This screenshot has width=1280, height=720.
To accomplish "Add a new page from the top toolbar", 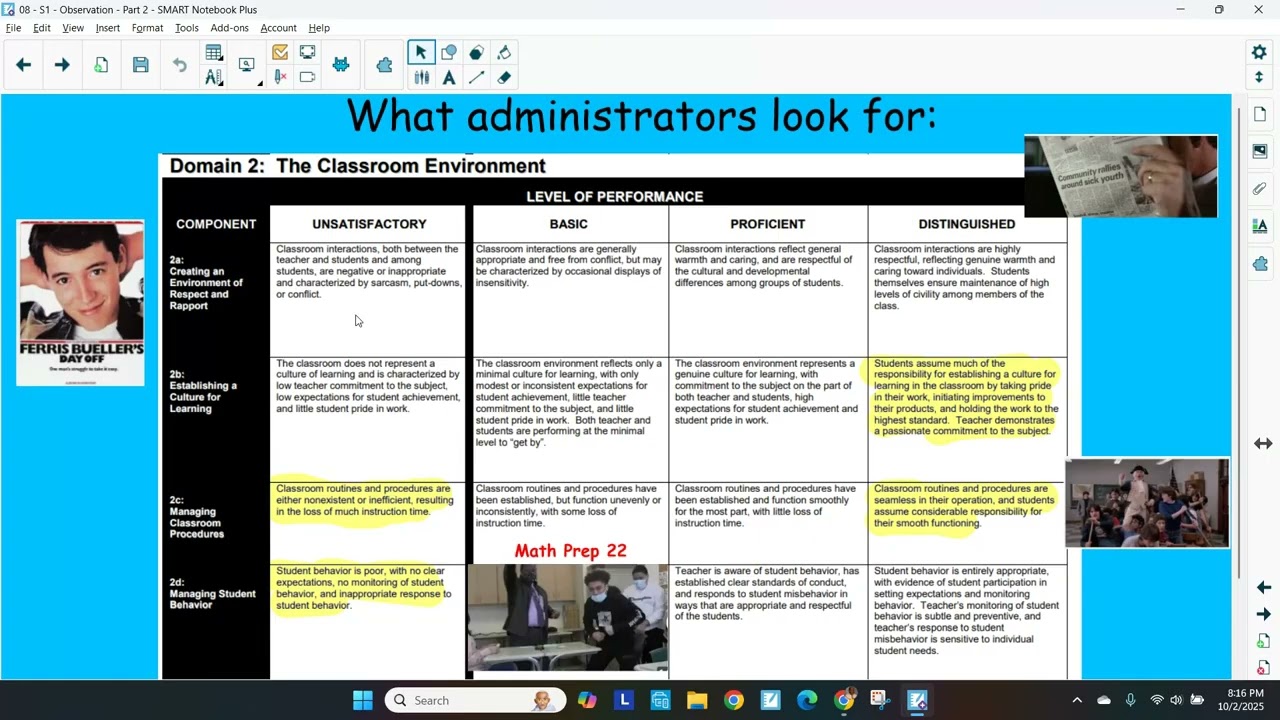I will [x=101, y=65].
